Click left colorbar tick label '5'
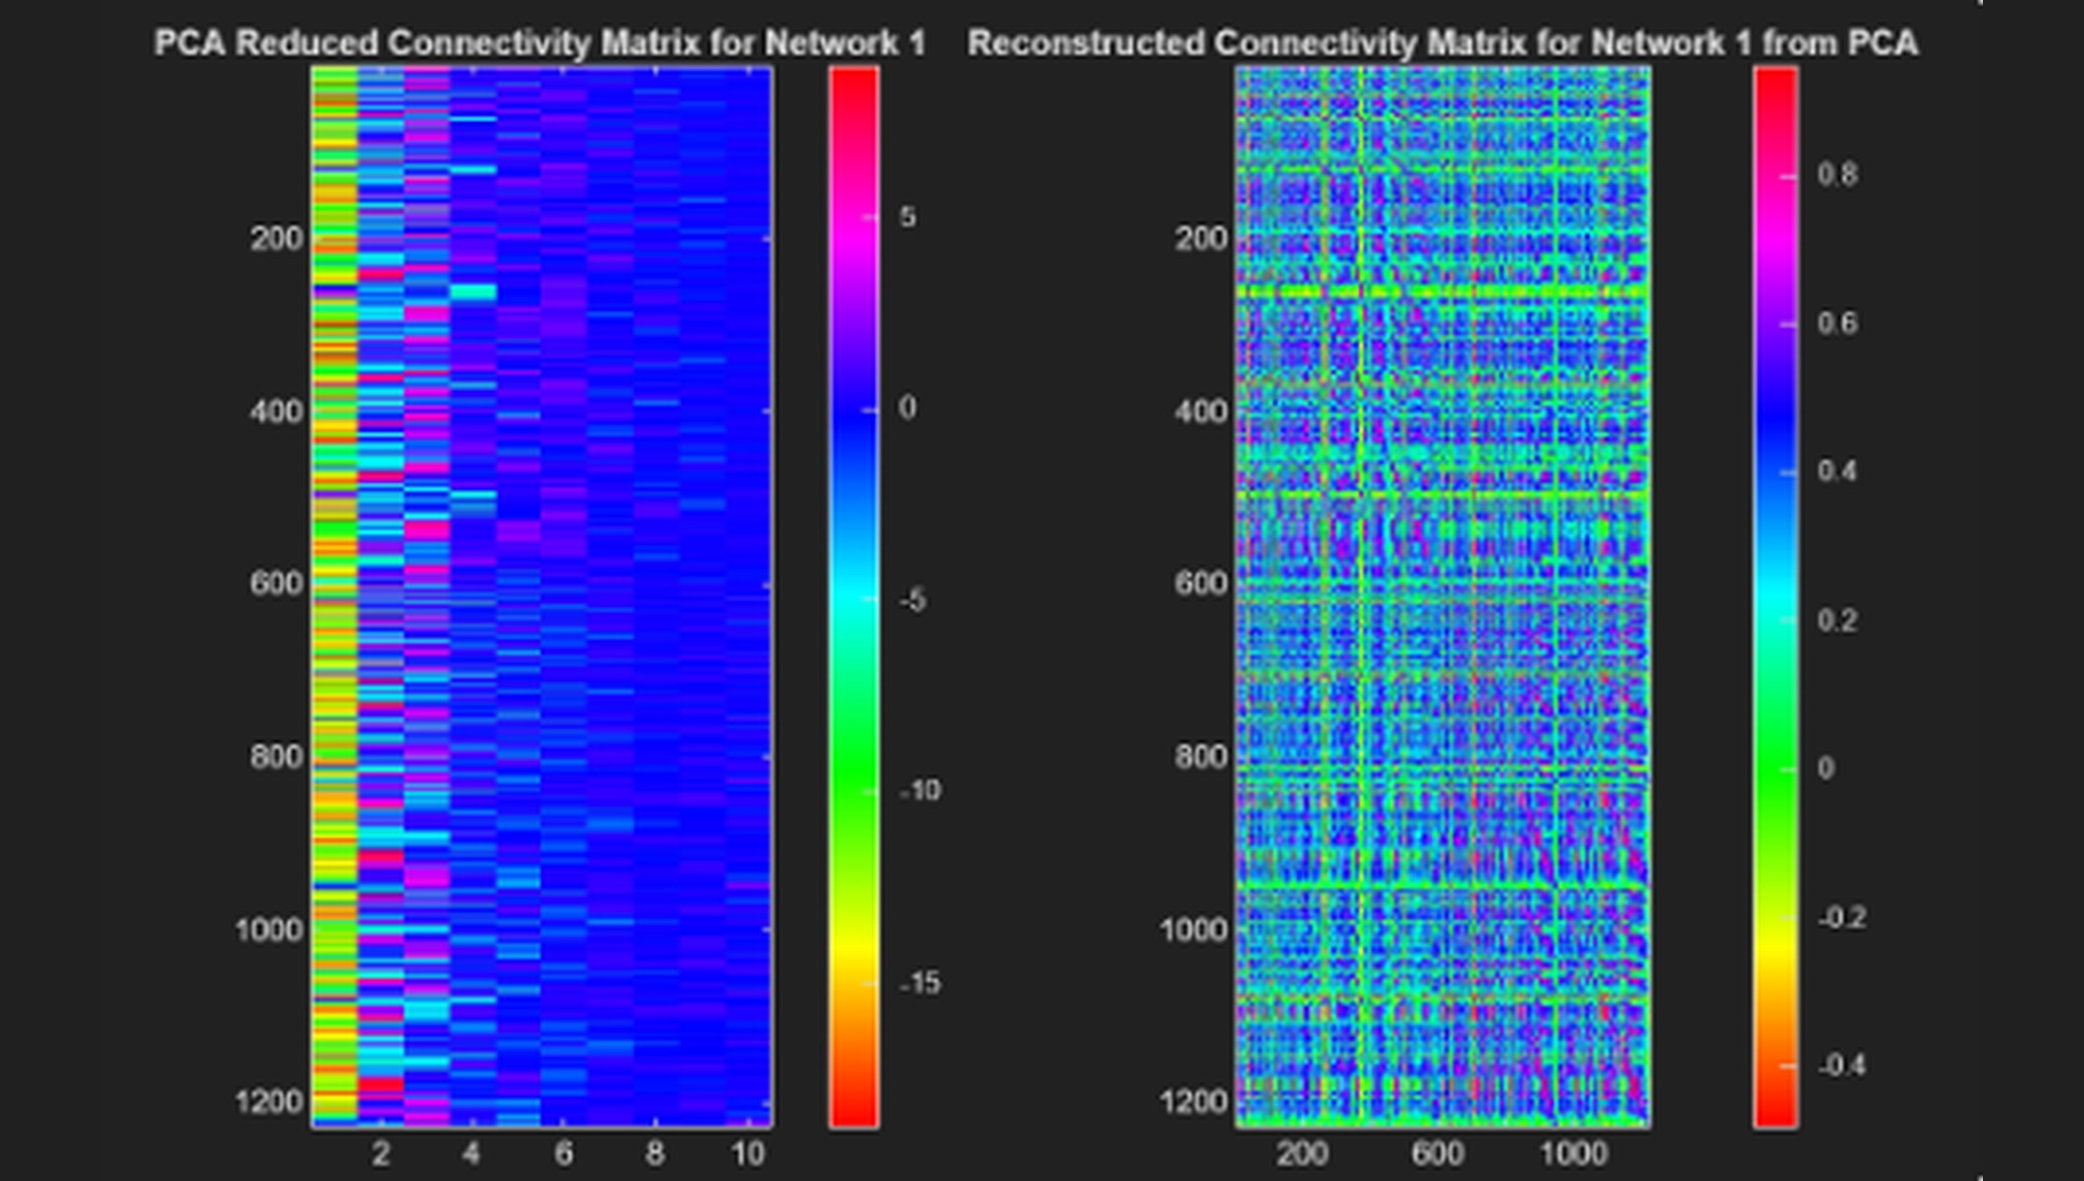Image resolution: width=2084 pixels, height=1181 pixels. tap(907, 217)
